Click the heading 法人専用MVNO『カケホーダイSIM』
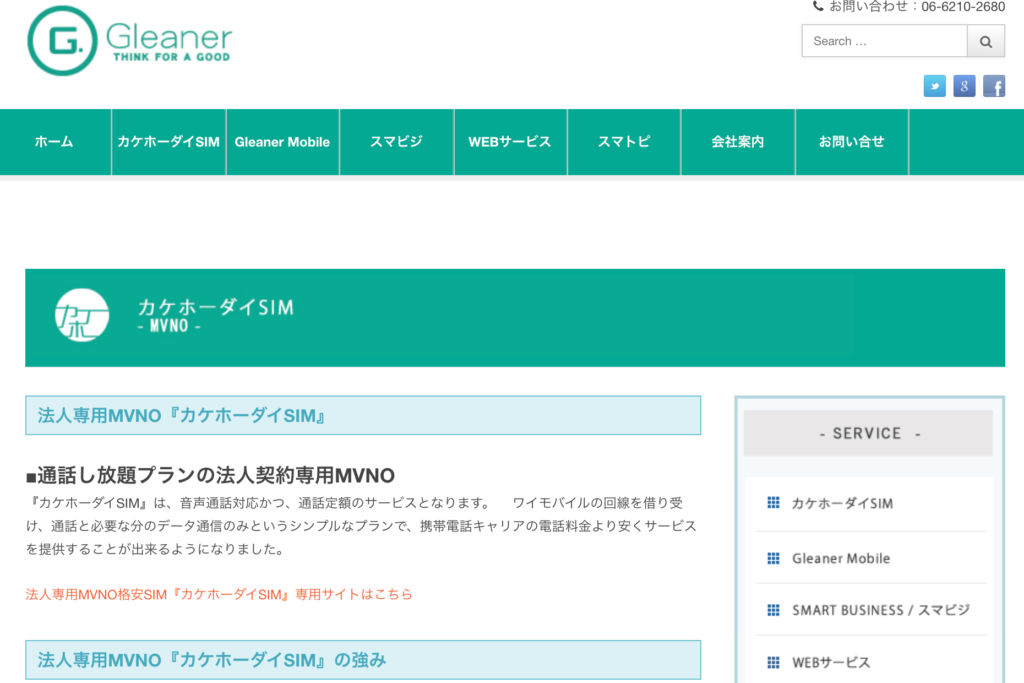This screenshot has height=683, width=1024. 182,415
